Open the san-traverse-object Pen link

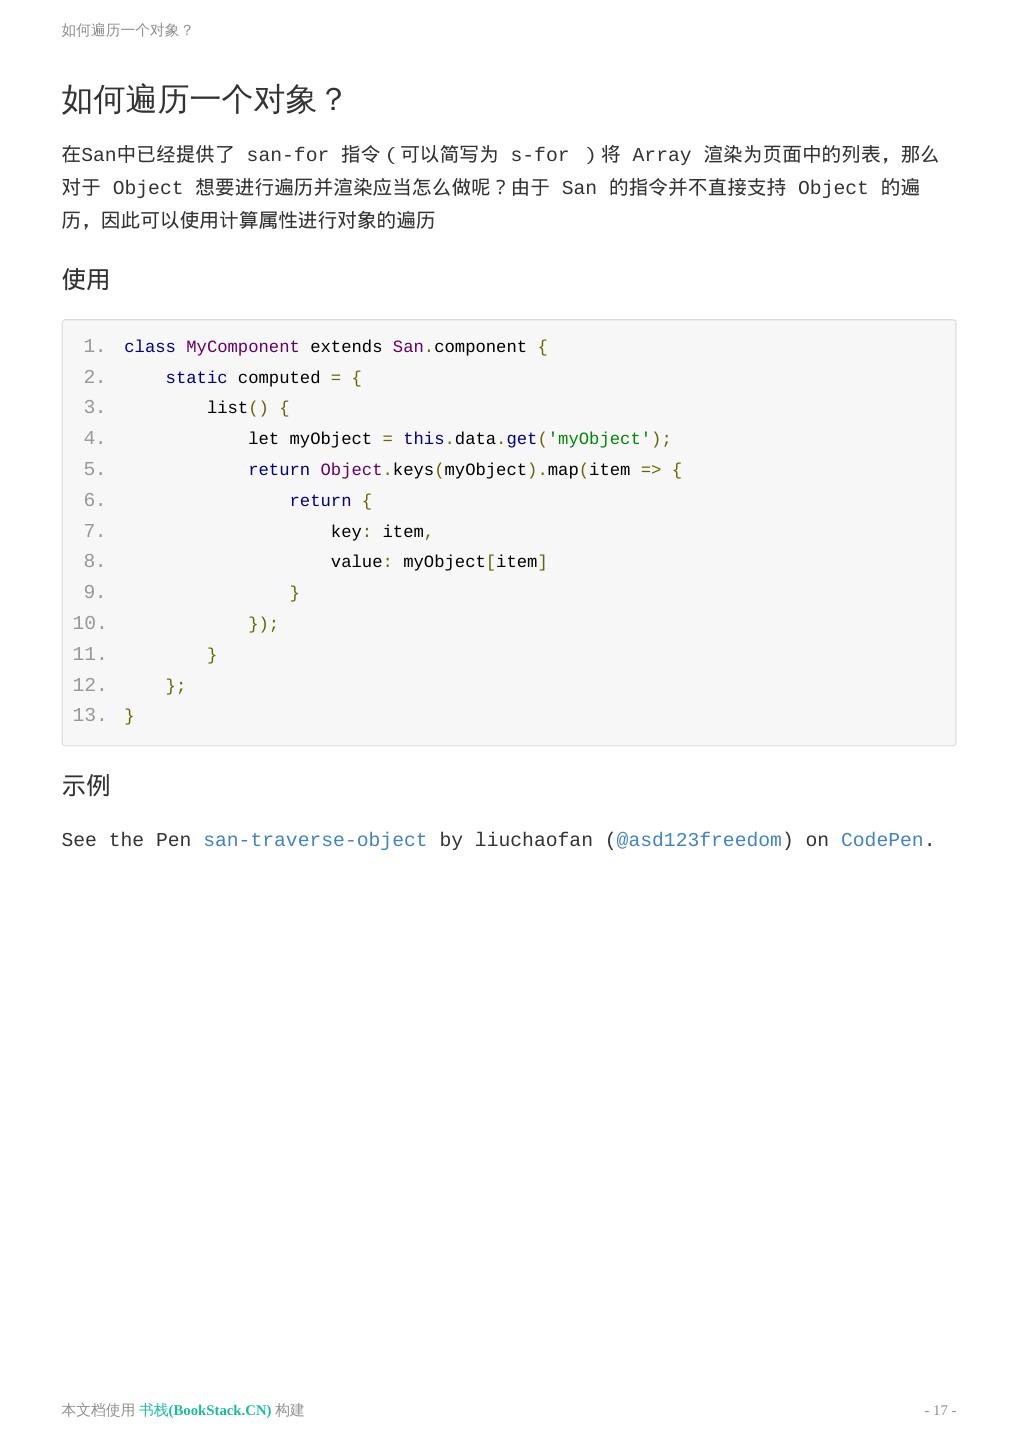[x=314, y=840]
